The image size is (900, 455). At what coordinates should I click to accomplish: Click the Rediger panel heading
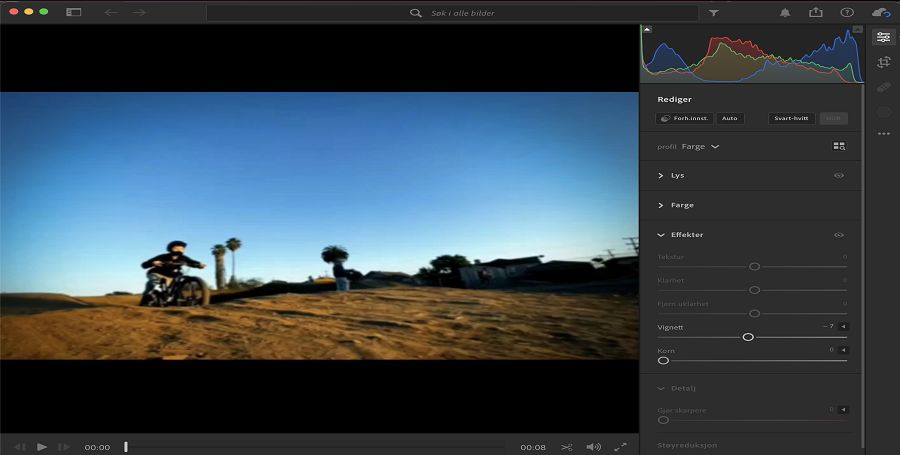[674, 99]
